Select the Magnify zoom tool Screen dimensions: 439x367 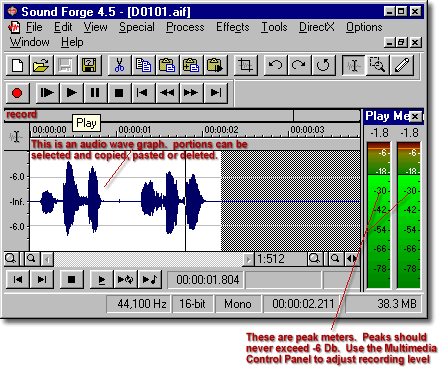click(378, 65)
